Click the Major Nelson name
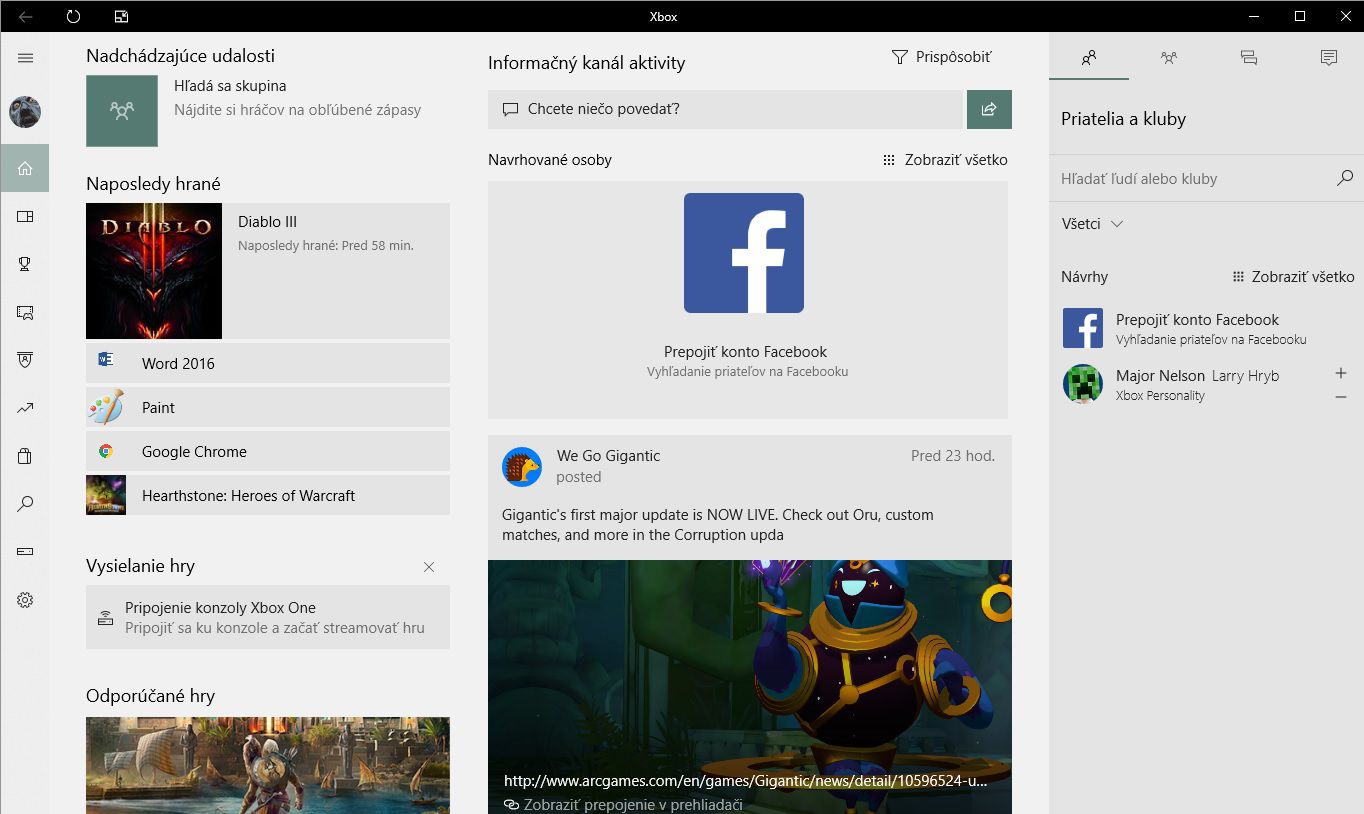Image resolution: width=1364 pixels, height=814 pixels. [x=1160, y=376]
